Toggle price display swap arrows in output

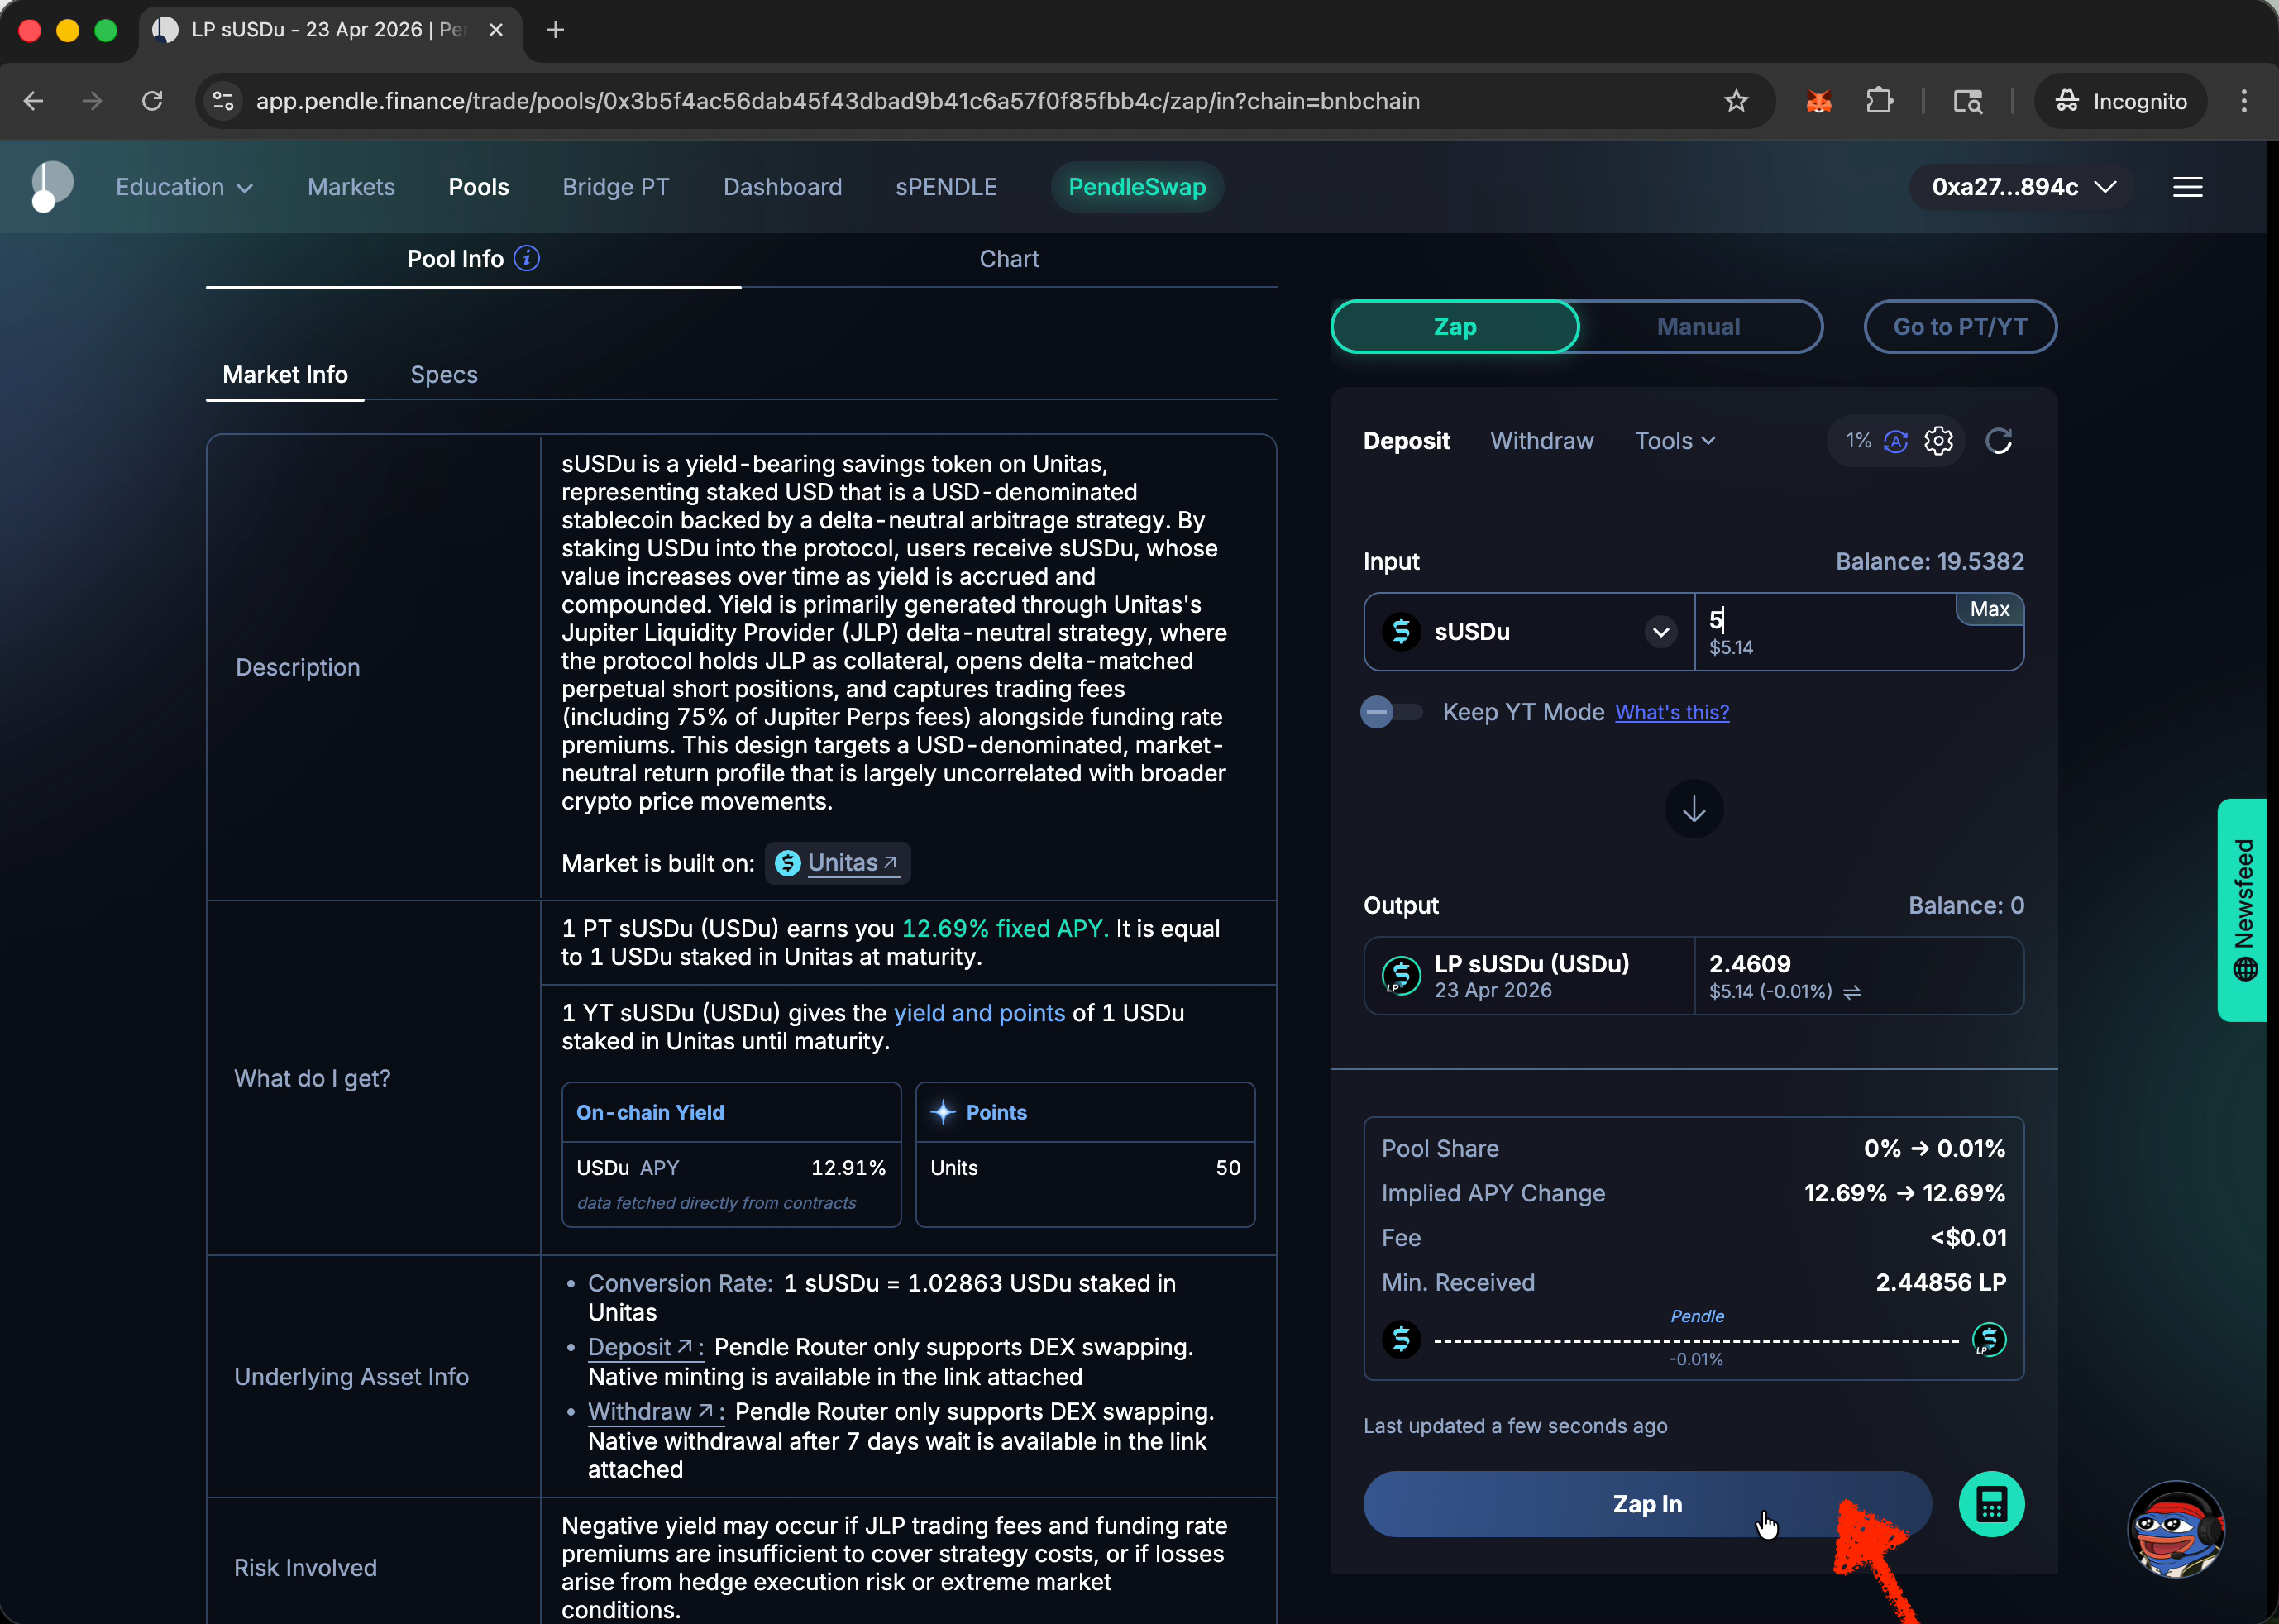coord(1852,992)
